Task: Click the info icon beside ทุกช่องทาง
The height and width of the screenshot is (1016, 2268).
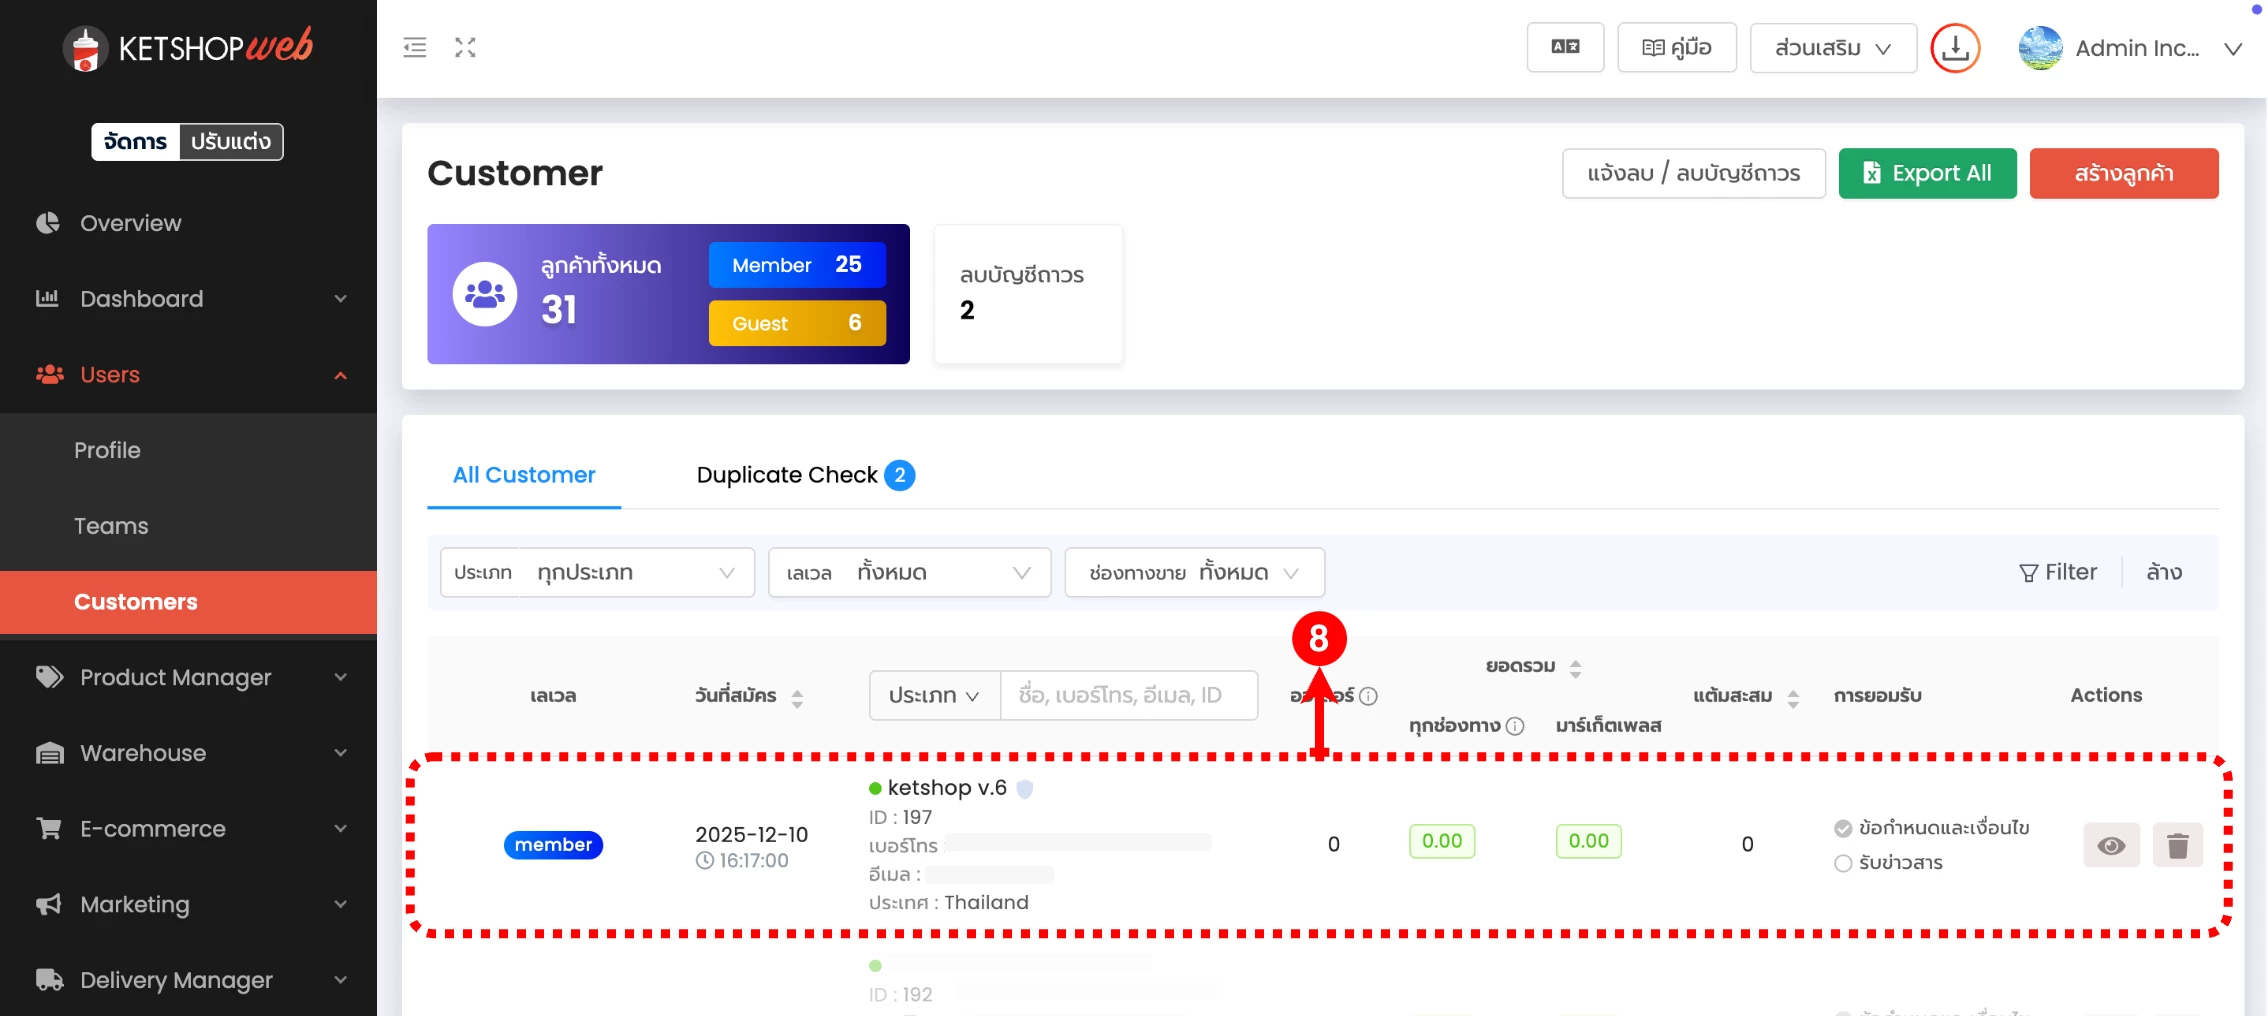Action: tap(1515, 726)
